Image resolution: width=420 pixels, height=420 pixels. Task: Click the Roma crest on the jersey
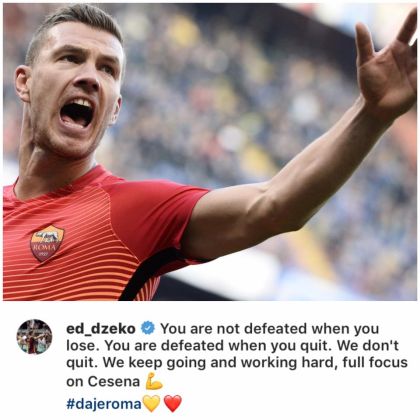(47, 242)
